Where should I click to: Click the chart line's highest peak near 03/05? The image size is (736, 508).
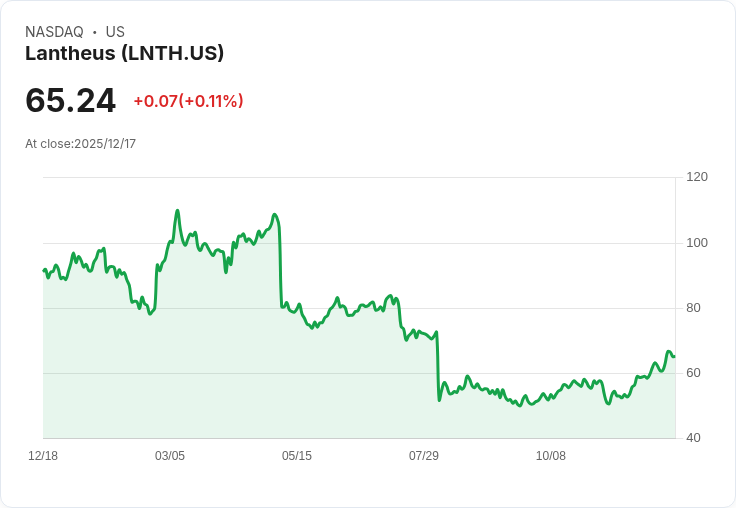pos(177,211)
